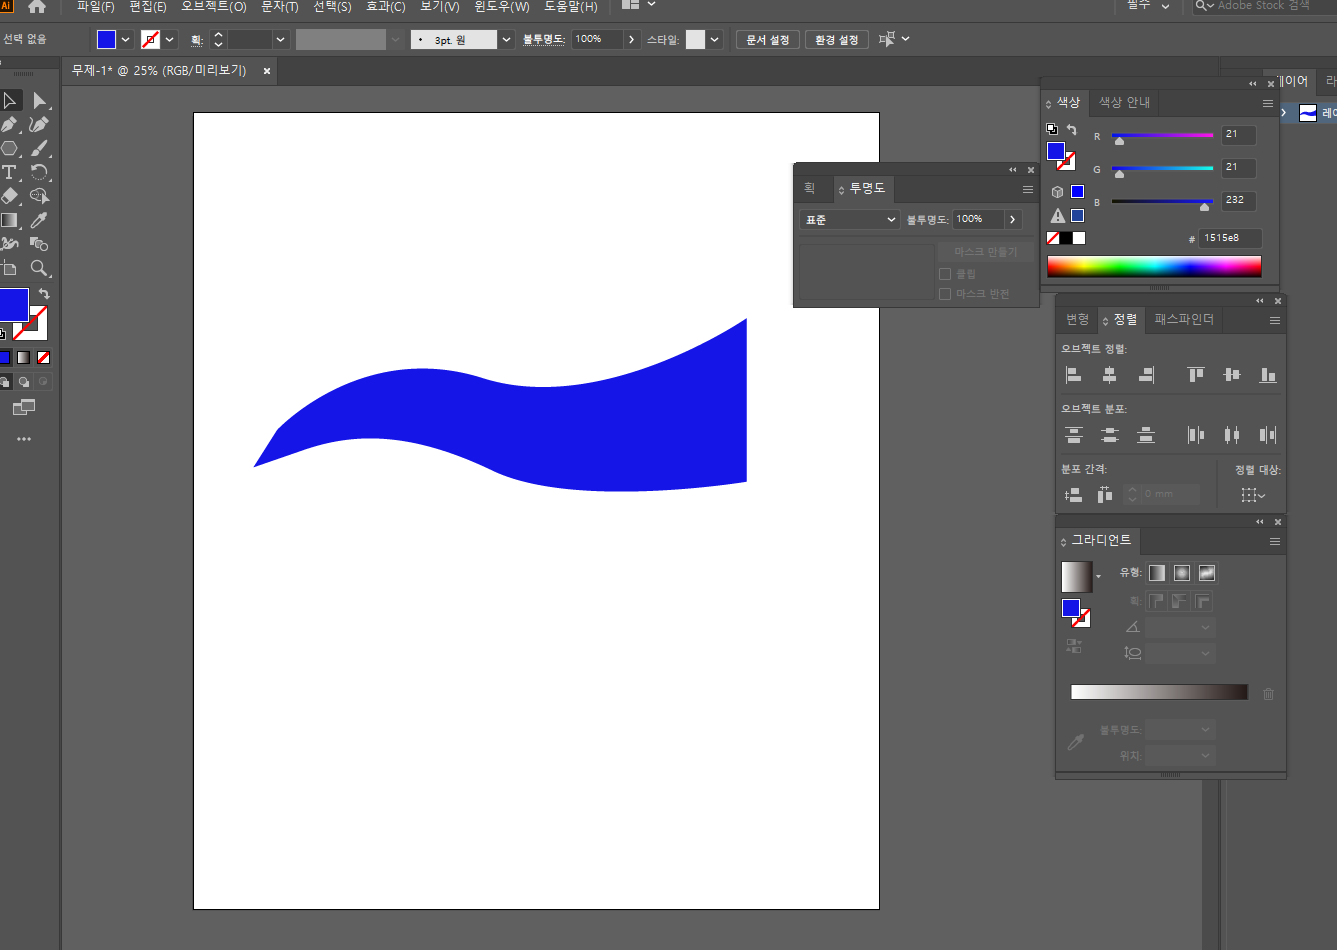
Task: Set toolbar paint mode to Gradient
Action: (24, 358)
